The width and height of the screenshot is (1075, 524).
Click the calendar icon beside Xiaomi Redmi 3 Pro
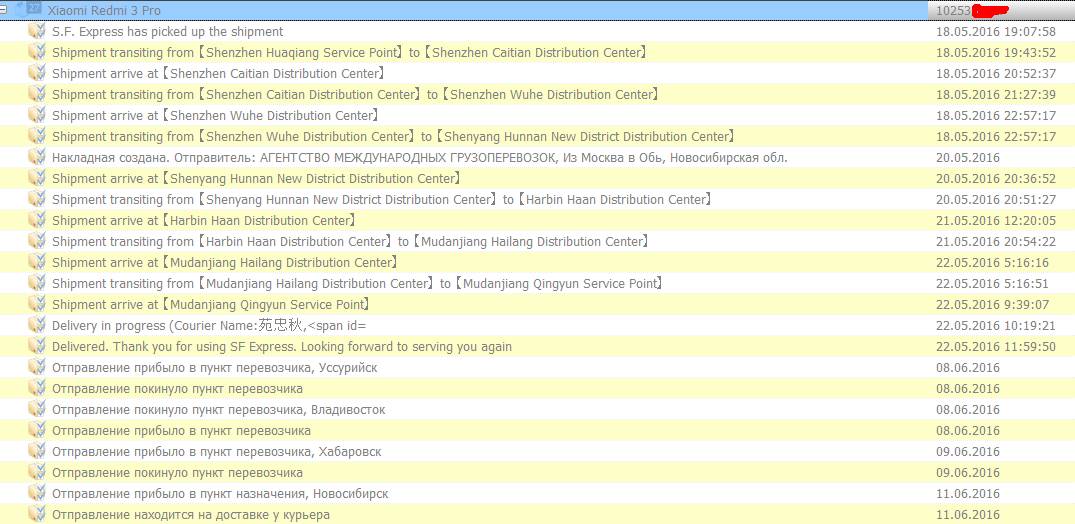tap(33, 9)
